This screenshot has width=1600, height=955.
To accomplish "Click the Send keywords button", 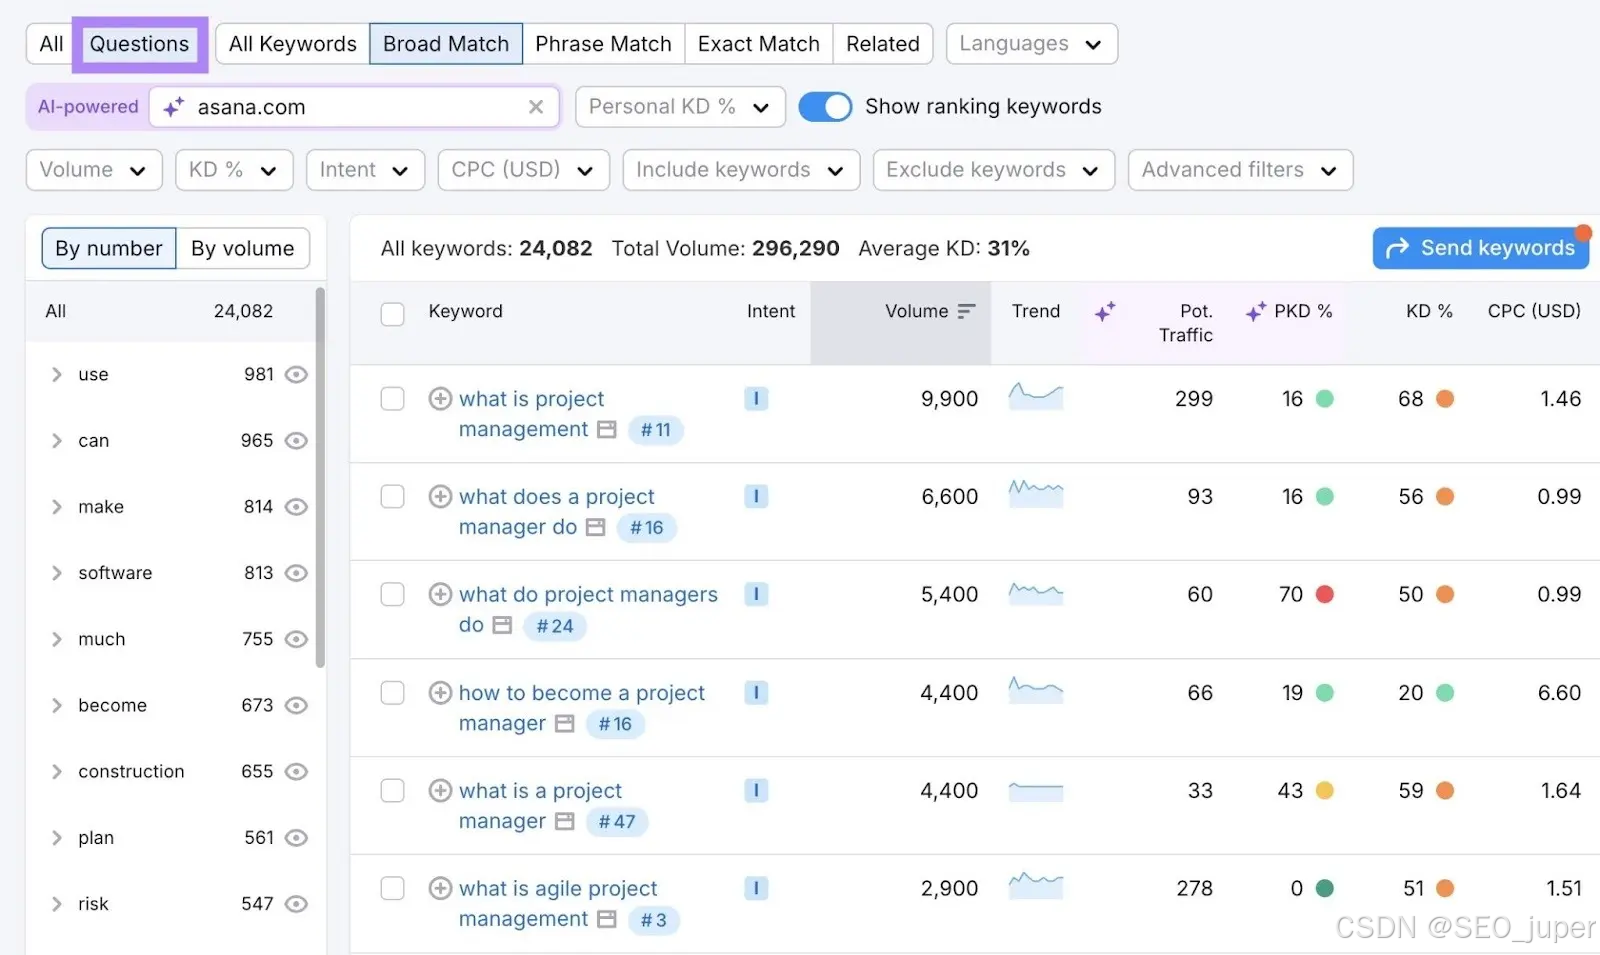I will pos(1480,248).
